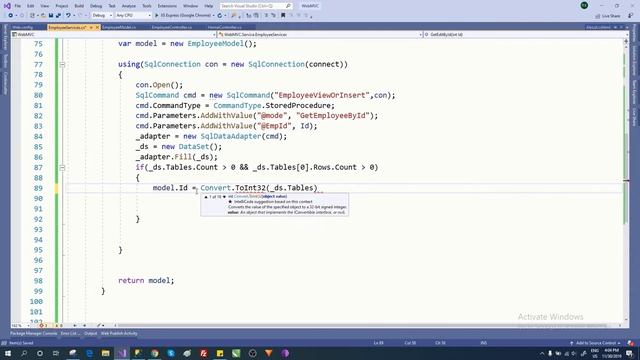Viewport: 640px width, 360px height.
Task: Click the Save All toolbar icon
Action: [58, 16]
